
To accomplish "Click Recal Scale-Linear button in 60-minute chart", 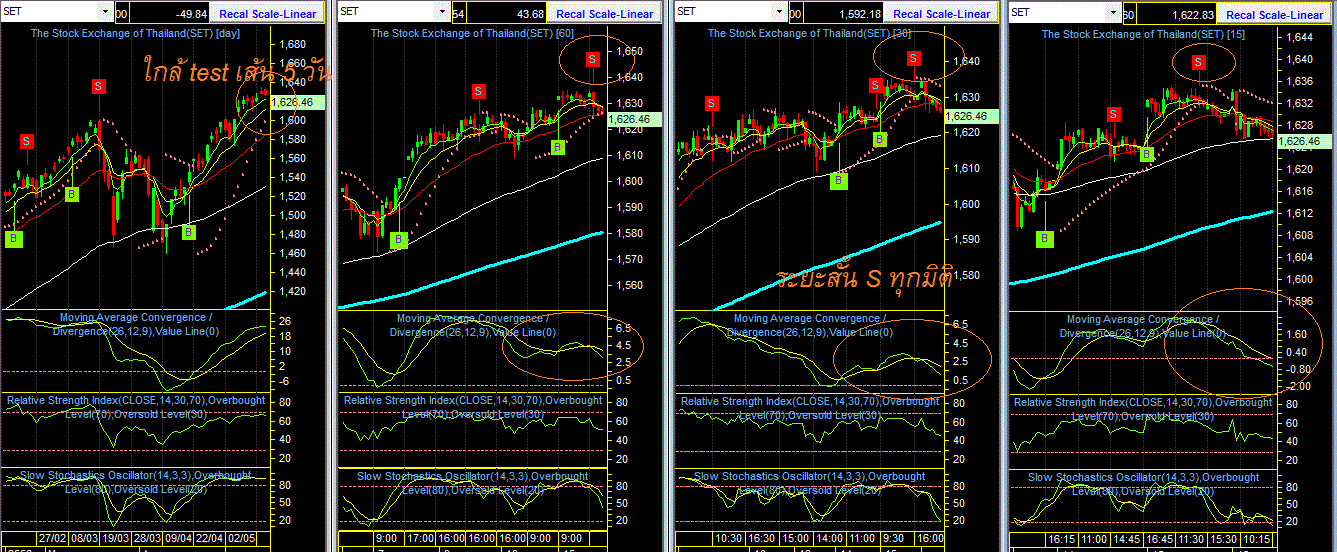I will (x=604, y=14).
